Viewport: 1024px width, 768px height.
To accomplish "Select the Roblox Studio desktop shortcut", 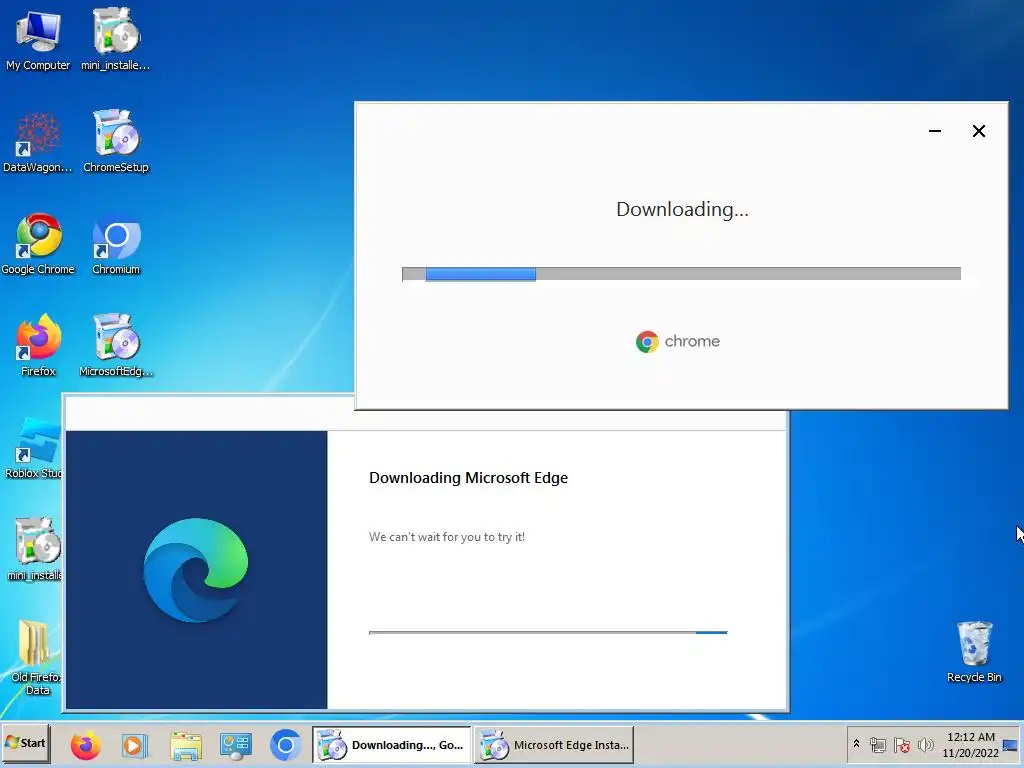I will pyautogui.click(x=33, y=448).
